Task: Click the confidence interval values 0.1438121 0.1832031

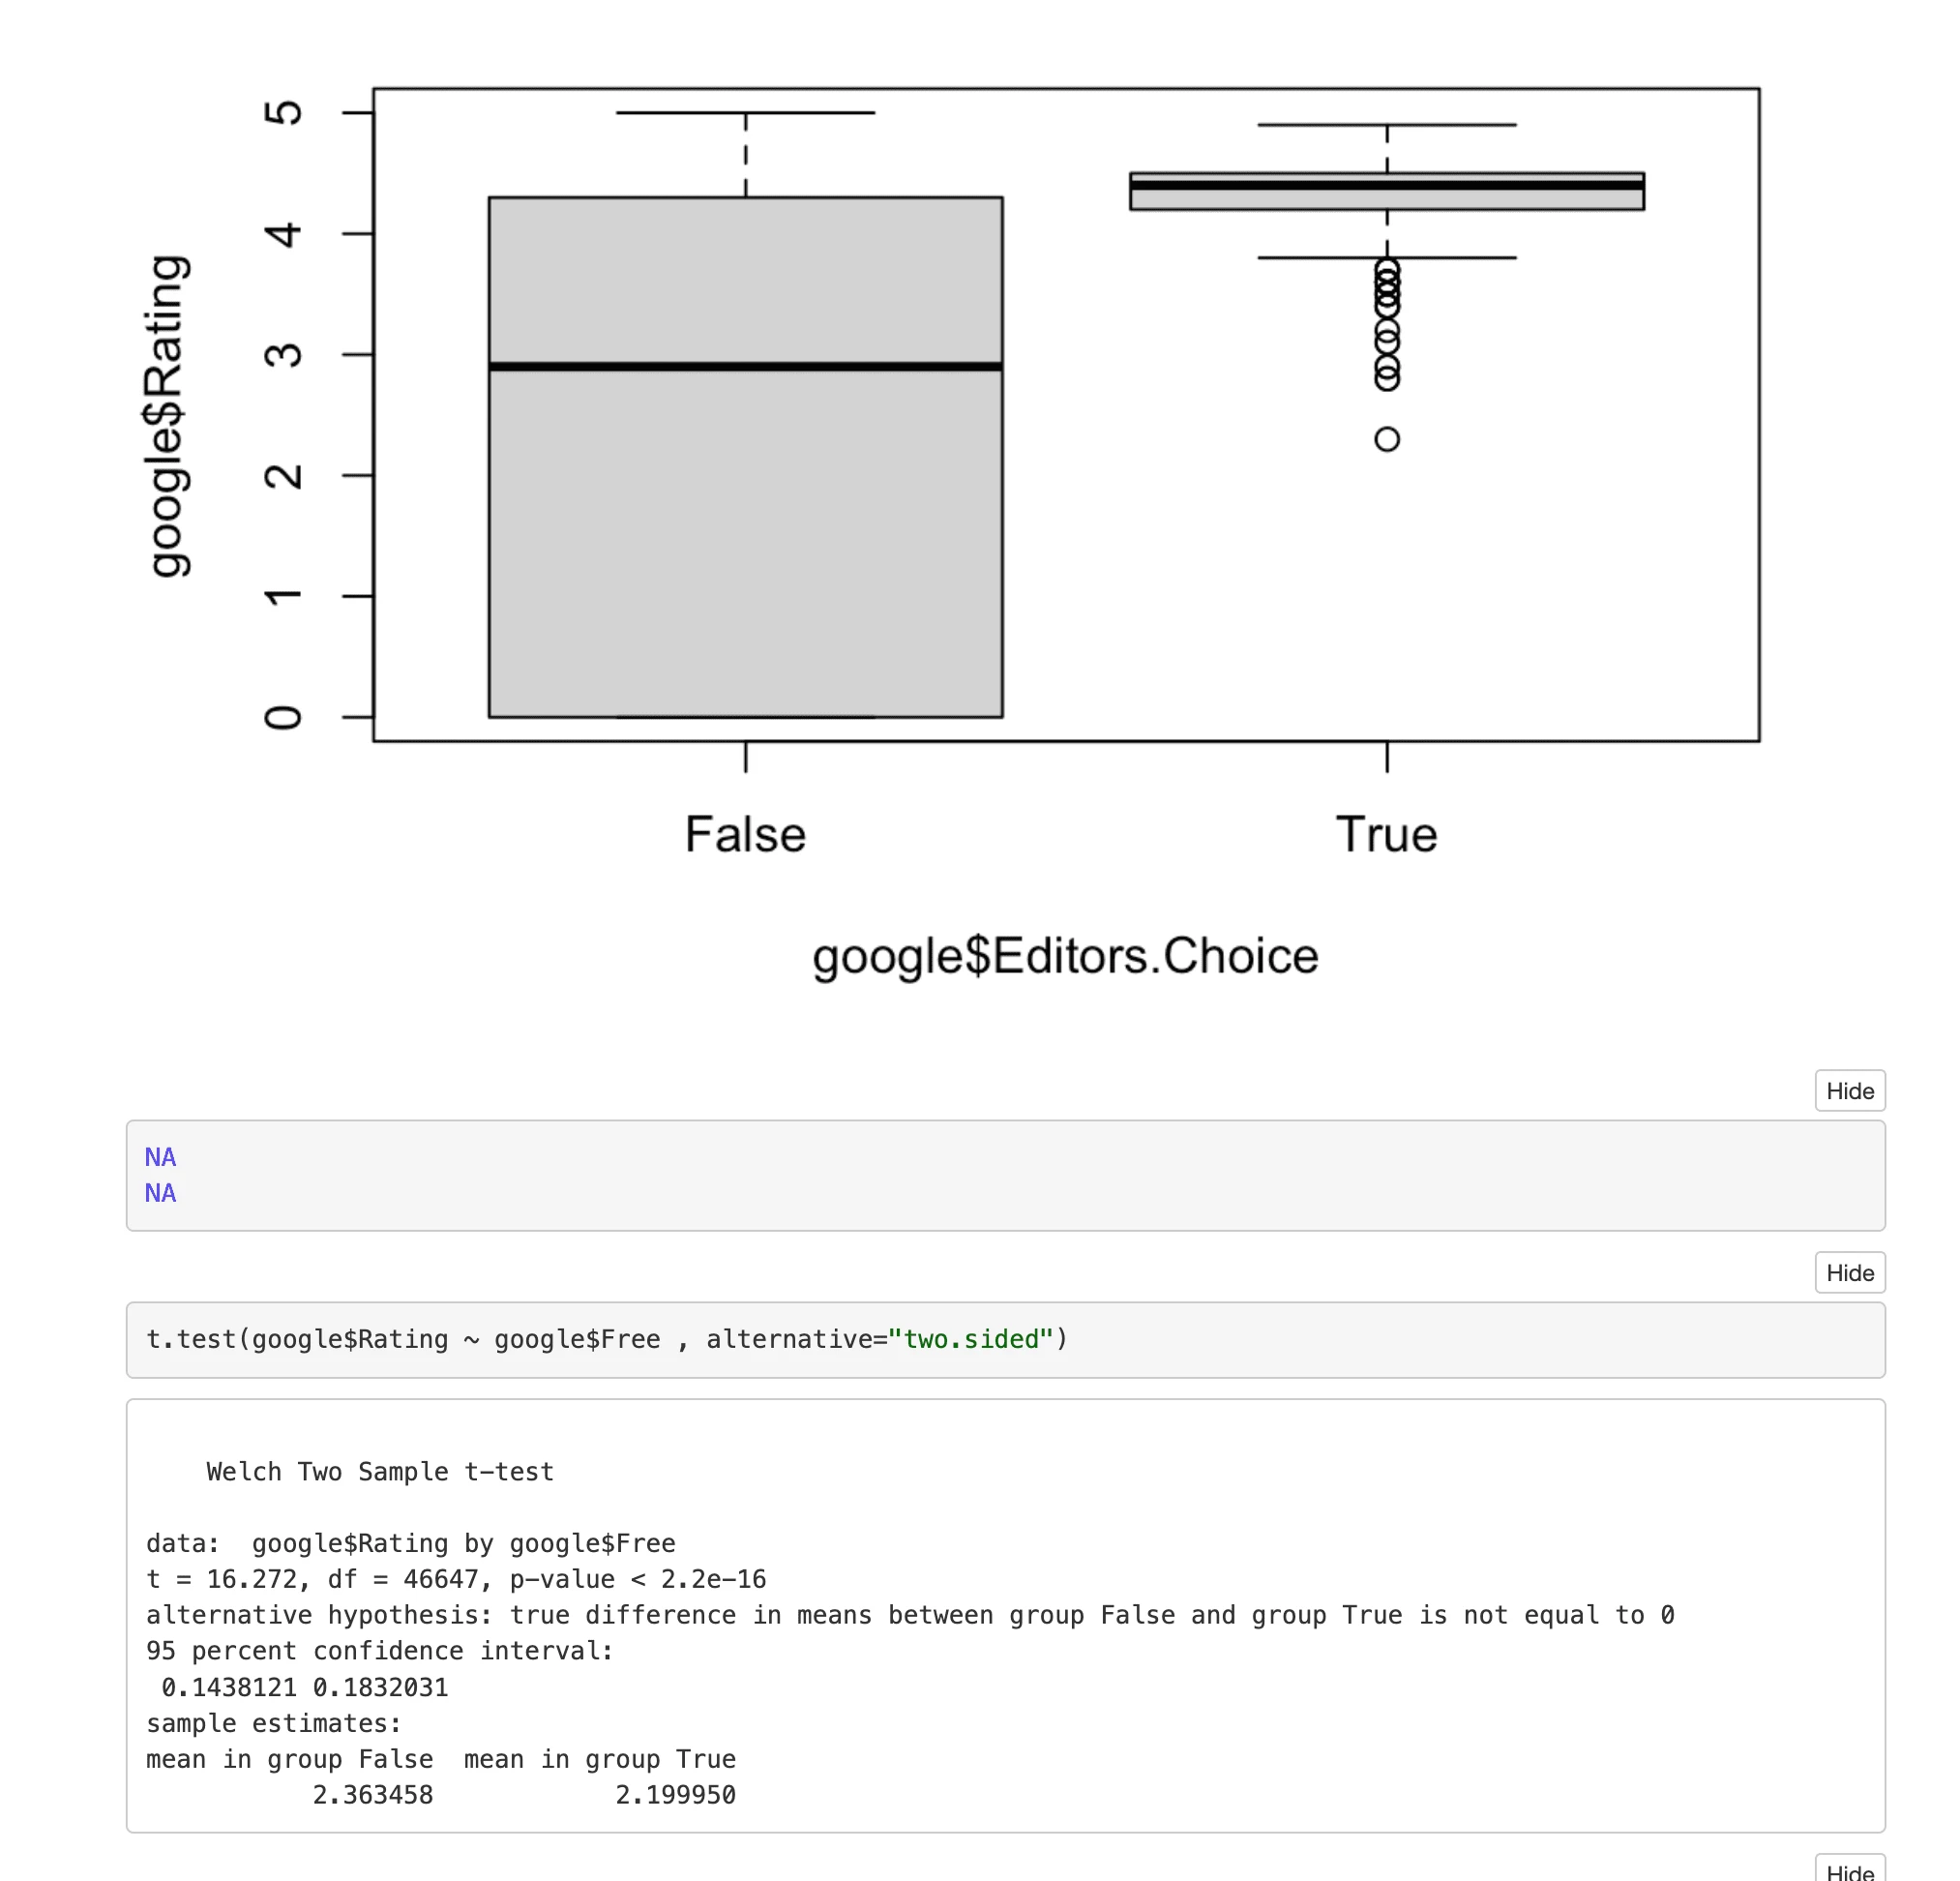Action: [x=304, y=1688]
